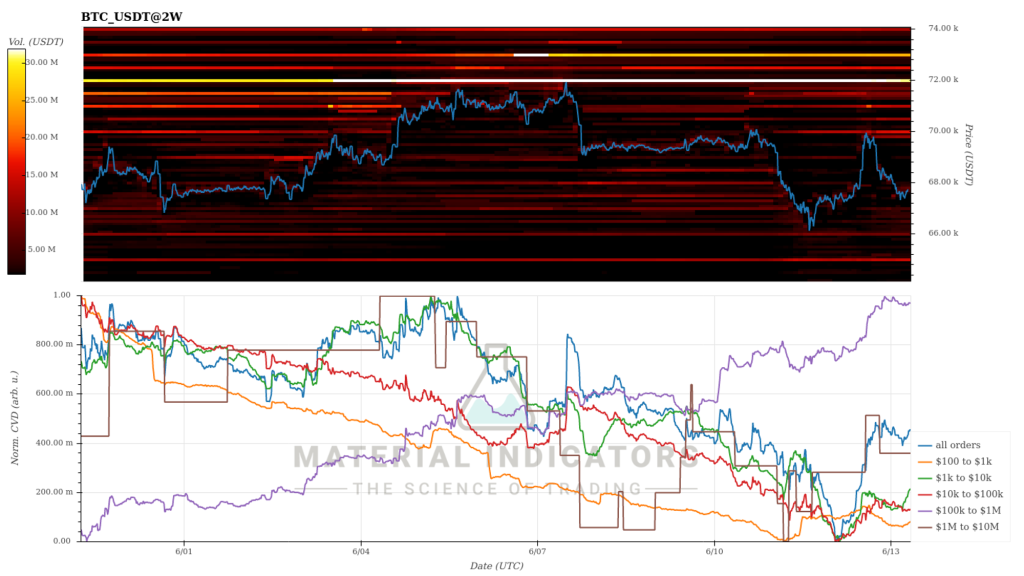Click the "Norm. CVD (arb. u.)" axis title
Image resolution: width=1024 pixels, height=576 pixels.
point(14,419)
